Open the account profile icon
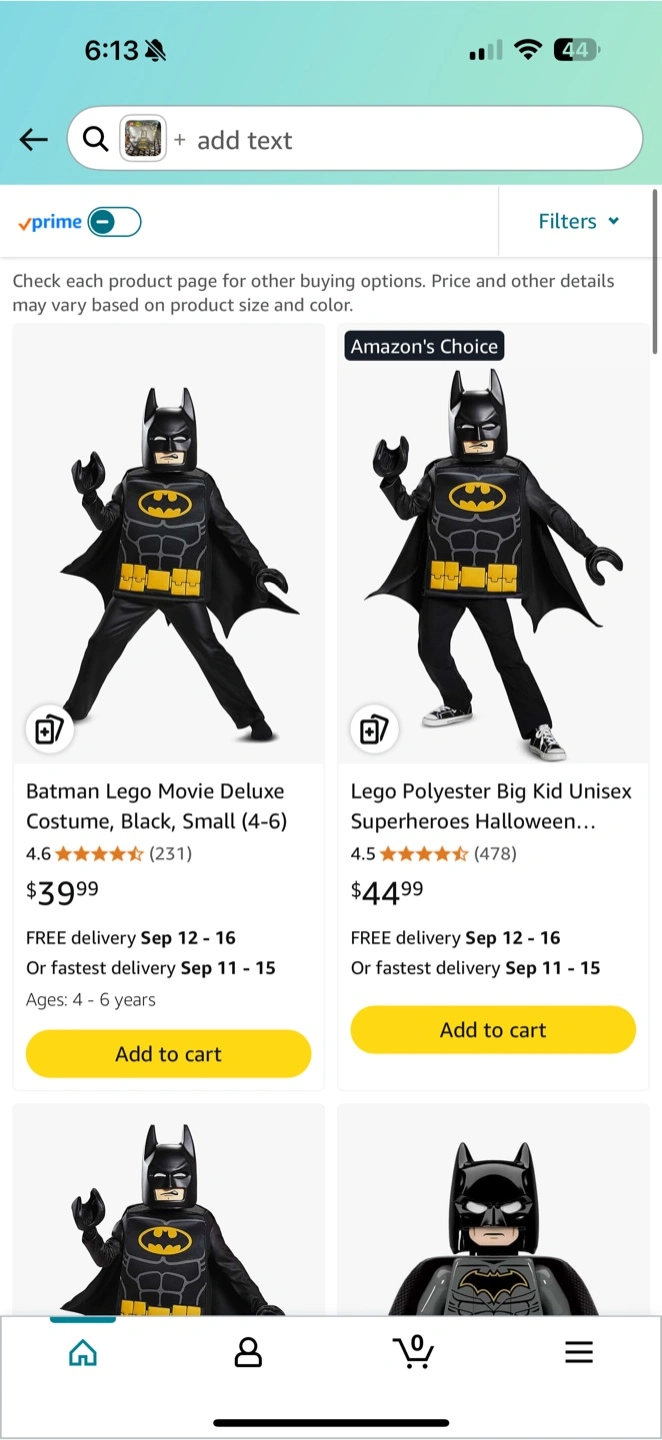Viewport: 662px width, 1440px height. coord(248,1353)
